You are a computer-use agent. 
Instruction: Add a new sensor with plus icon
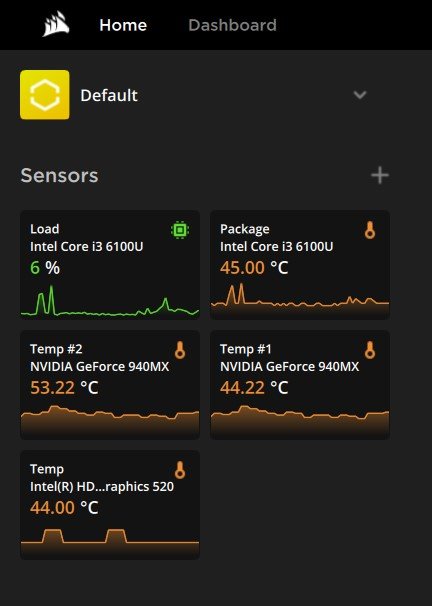[x=380, y=175]
